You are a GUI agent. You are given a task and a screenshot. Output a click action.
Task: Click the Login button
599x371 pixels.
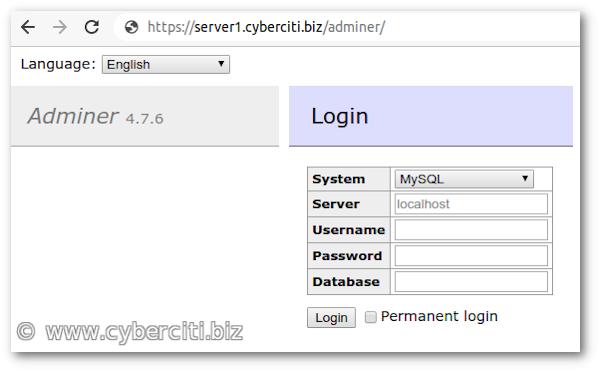(x=331, y=318)
